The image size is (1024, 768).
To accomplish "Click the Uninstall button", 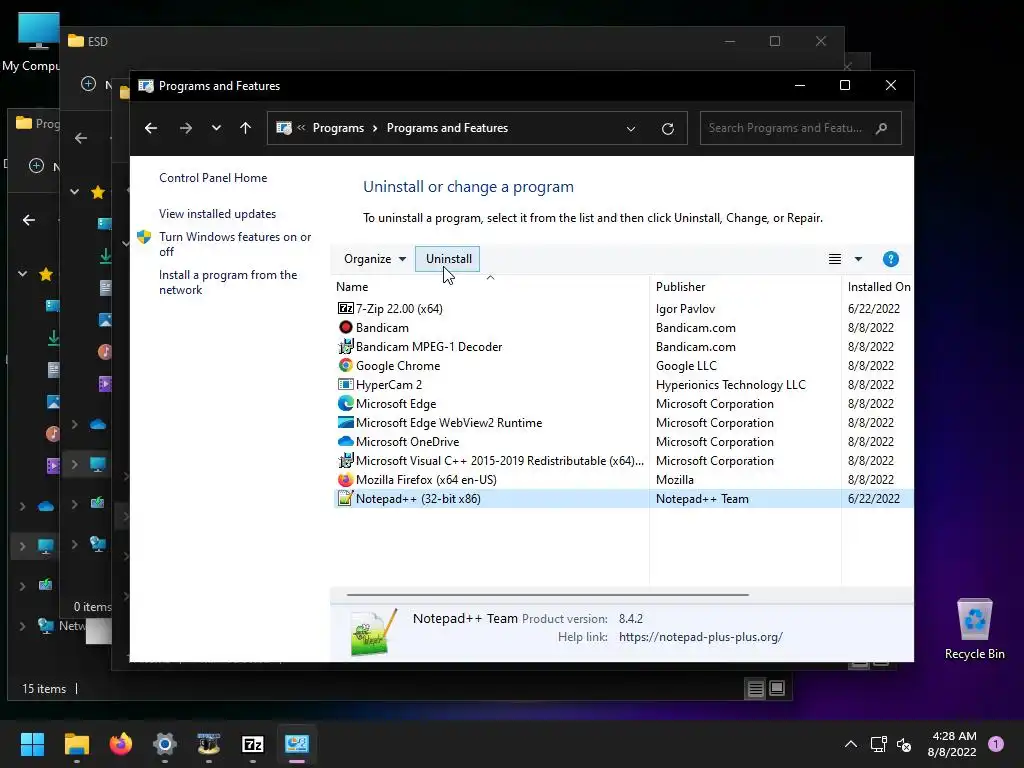I will [448, 259].
